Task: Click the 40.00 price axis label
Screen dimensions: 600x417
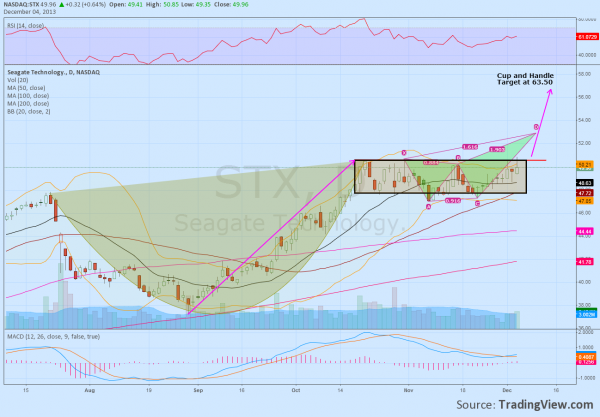Action: [x=584, y=282]
